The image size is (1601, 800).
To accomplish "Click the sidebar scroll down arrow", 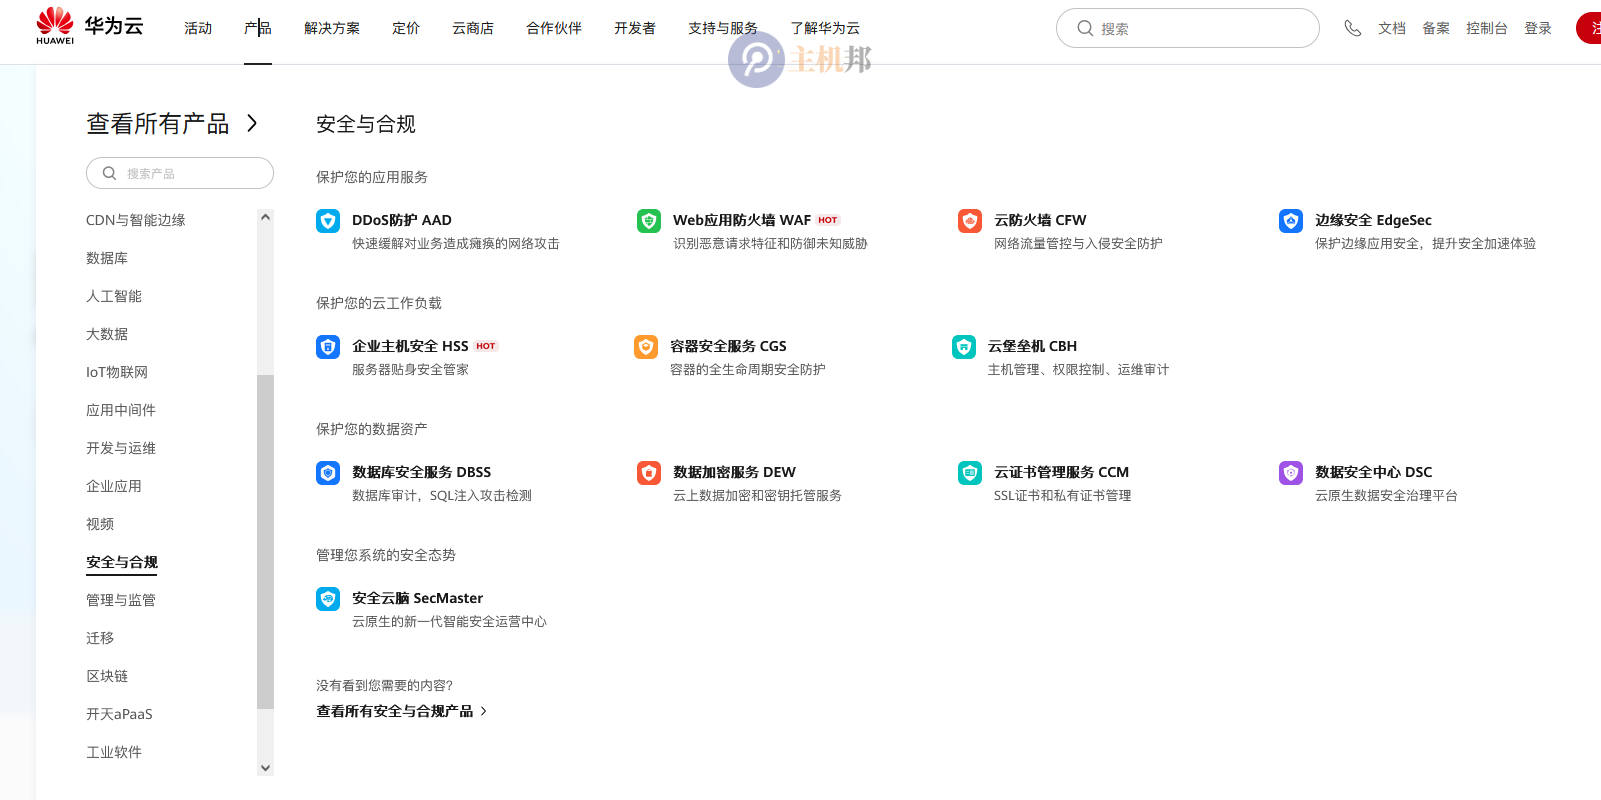I will pos(265,768).
